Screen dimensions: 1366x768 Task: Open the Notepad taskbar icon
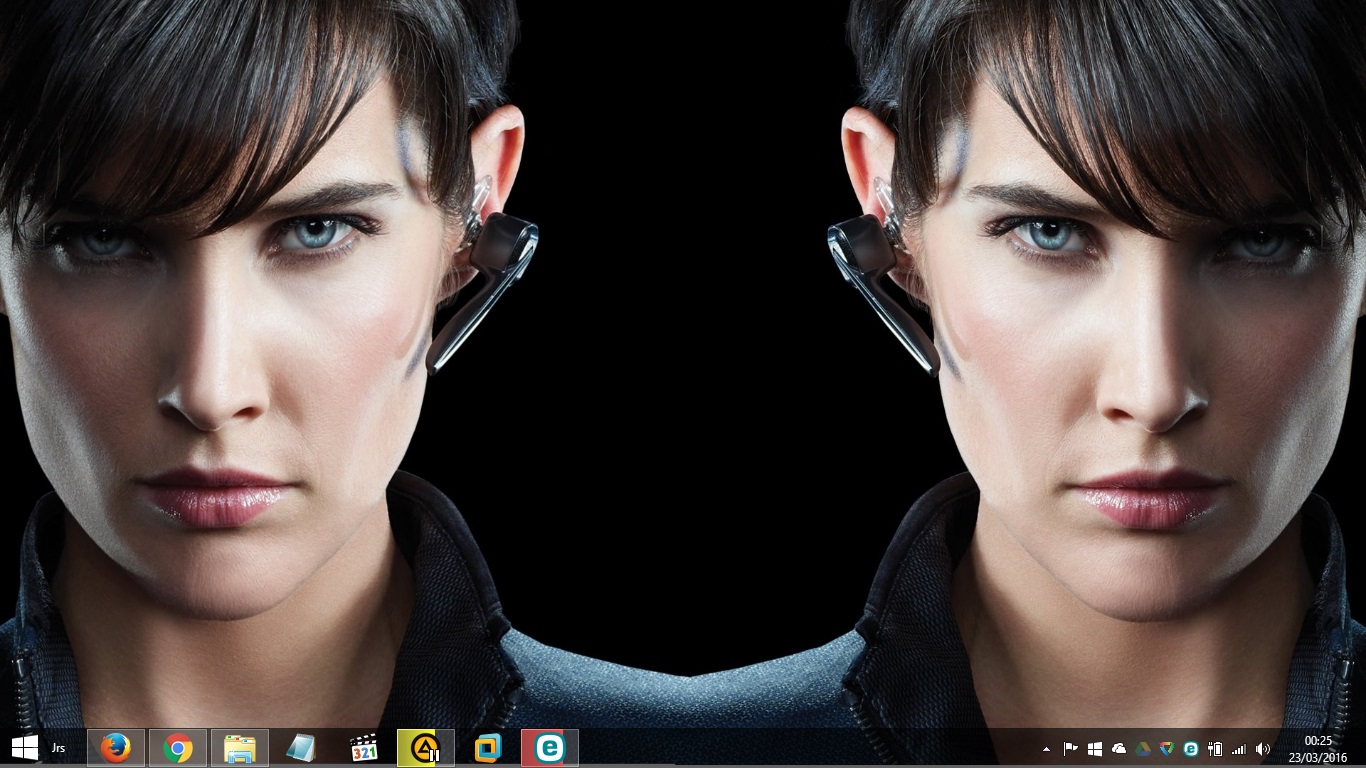302,748
